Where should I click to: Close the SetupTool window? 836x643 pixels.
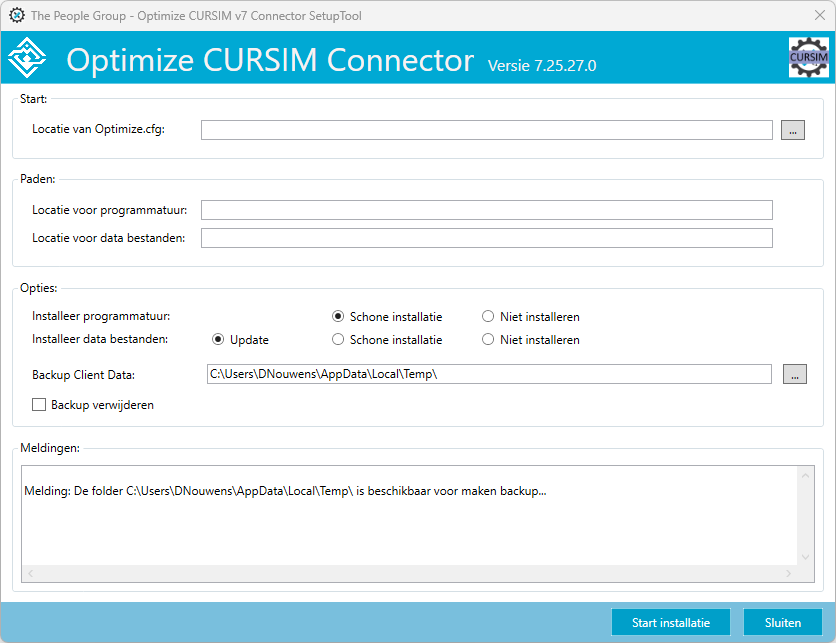tap(820, 15)
